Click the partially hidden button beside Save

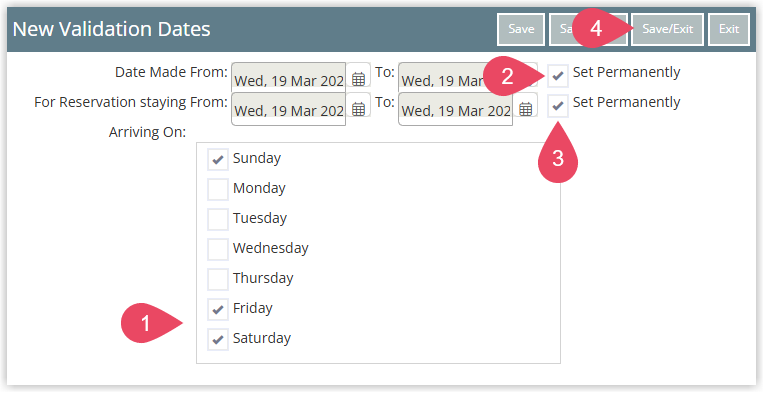(561, 29)
